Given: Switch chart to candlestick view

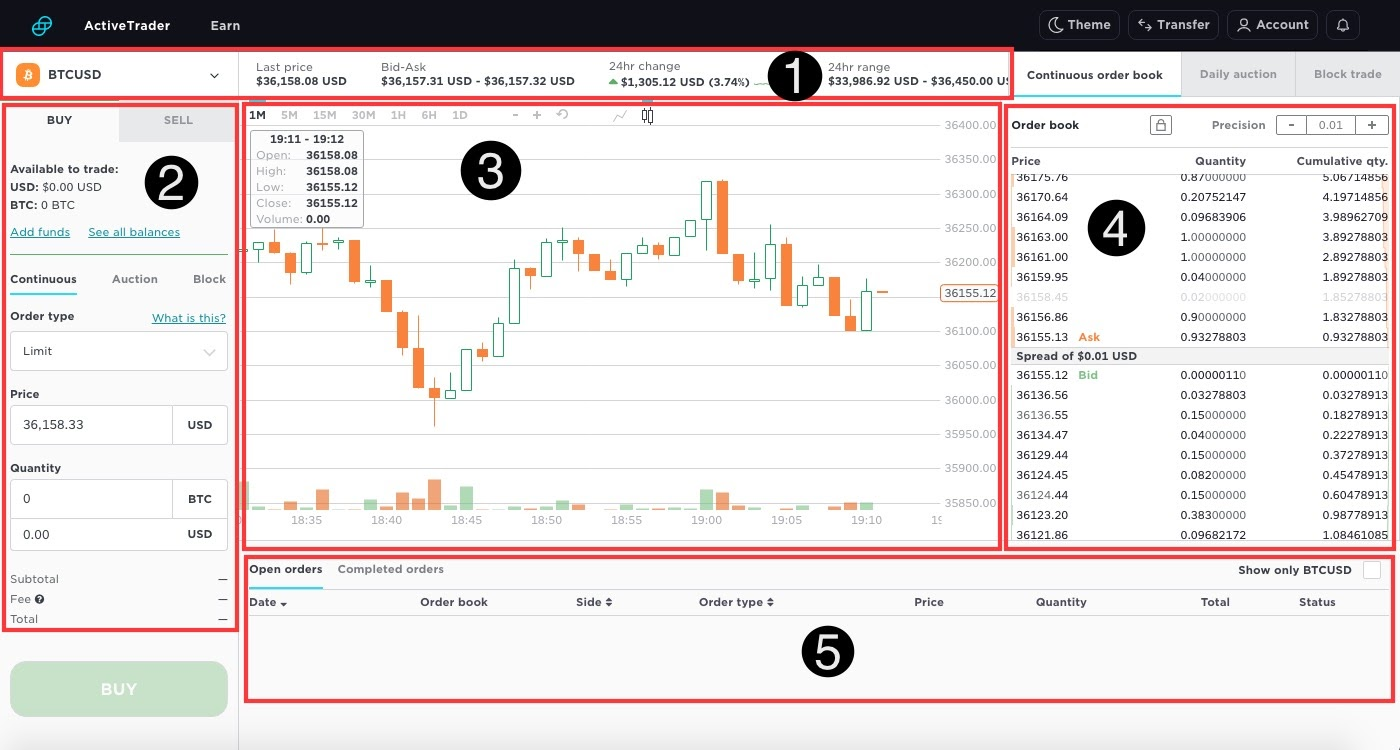Looking at the screenshot, I should (647, 115).
